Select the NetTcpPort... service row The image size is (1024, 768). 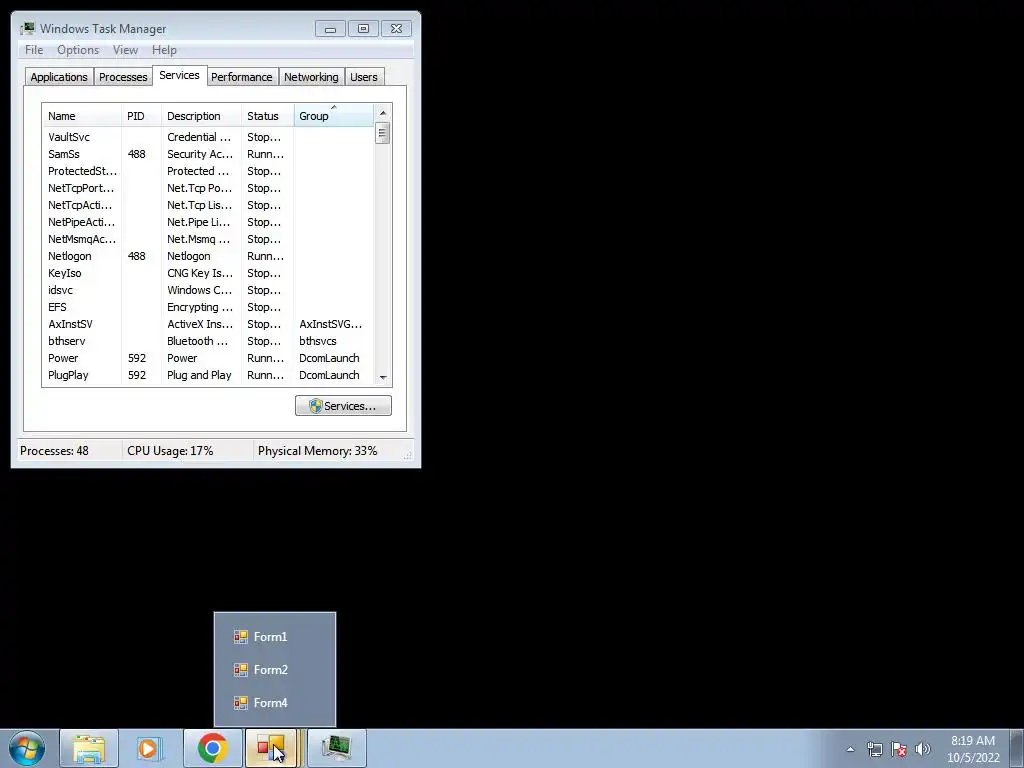208,188
